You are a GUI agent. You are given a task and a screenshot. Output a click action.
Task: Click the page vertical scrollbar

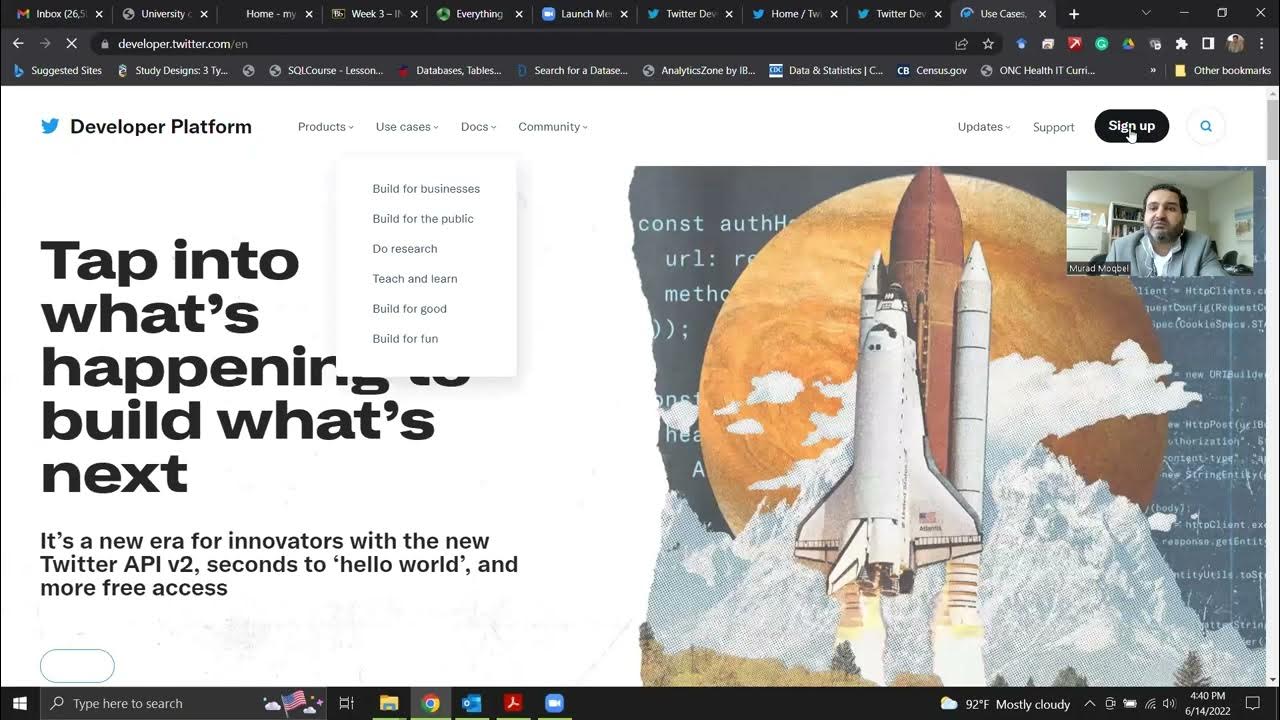(x=1273, y=385)
